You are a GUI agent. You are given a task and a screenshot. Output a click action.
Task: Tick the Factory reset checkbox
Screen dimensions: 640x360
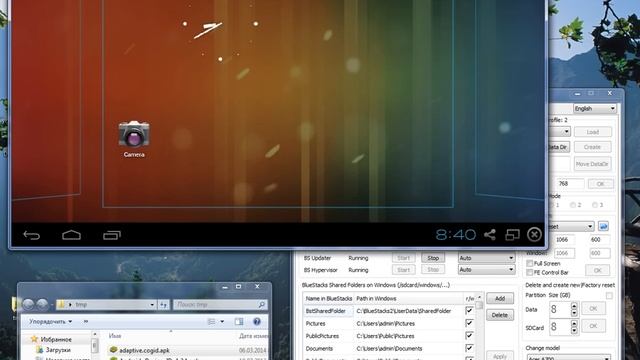click(609, 295)
